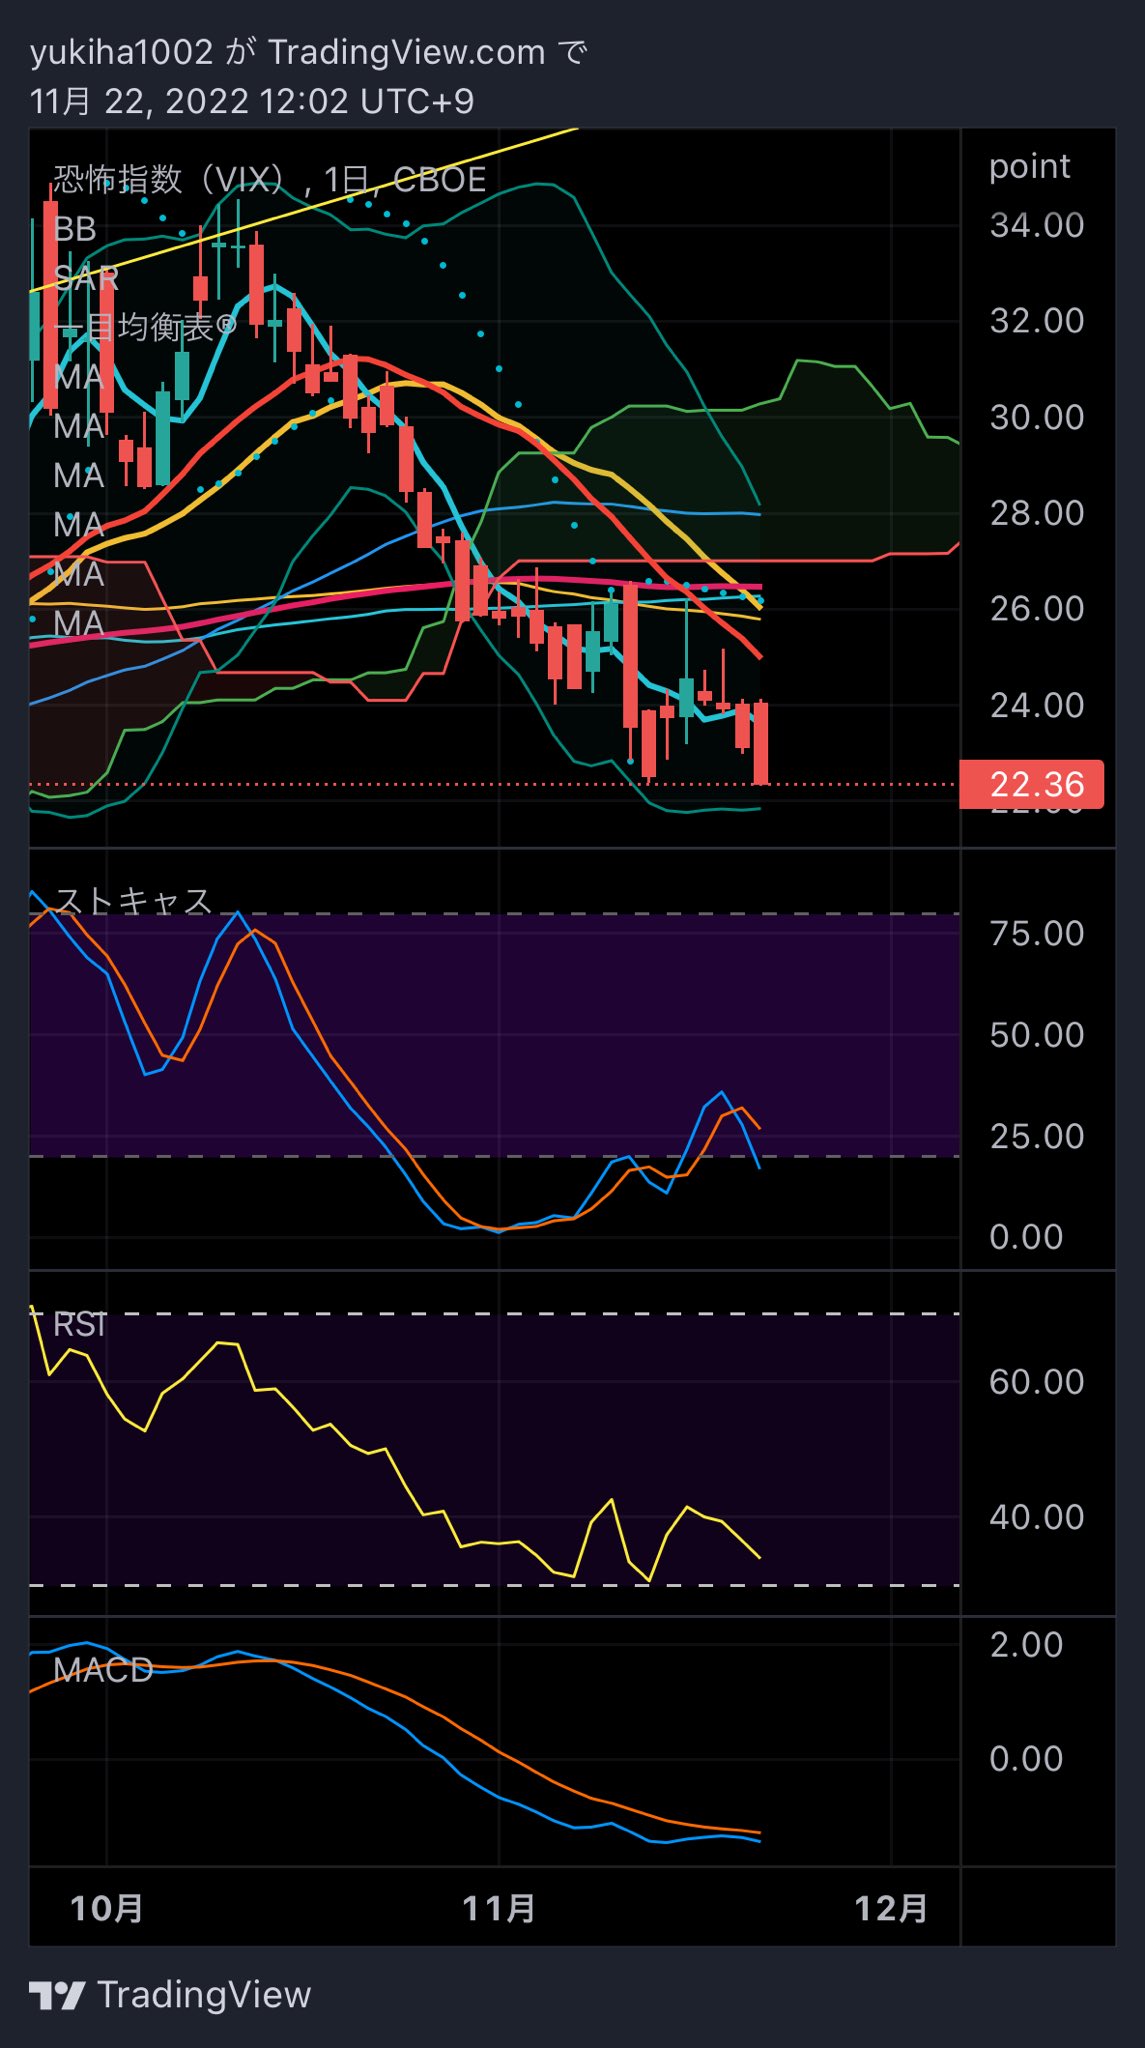Image resolution: width=1145 pixels, height=2048 pixels.
Task: Click the 75.00 stochastic axis value
Action: pyautogui.click(x=1037, y=933)
